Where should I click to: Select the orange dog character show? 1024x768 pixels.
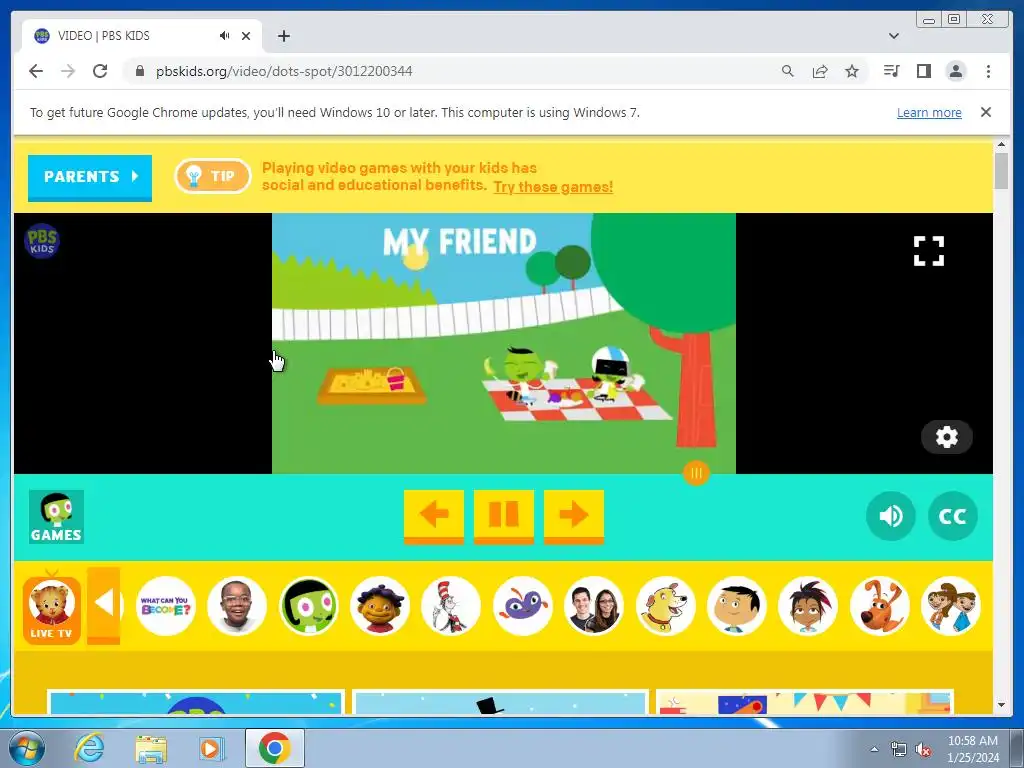pyautogui.click(x=880, y=606)
